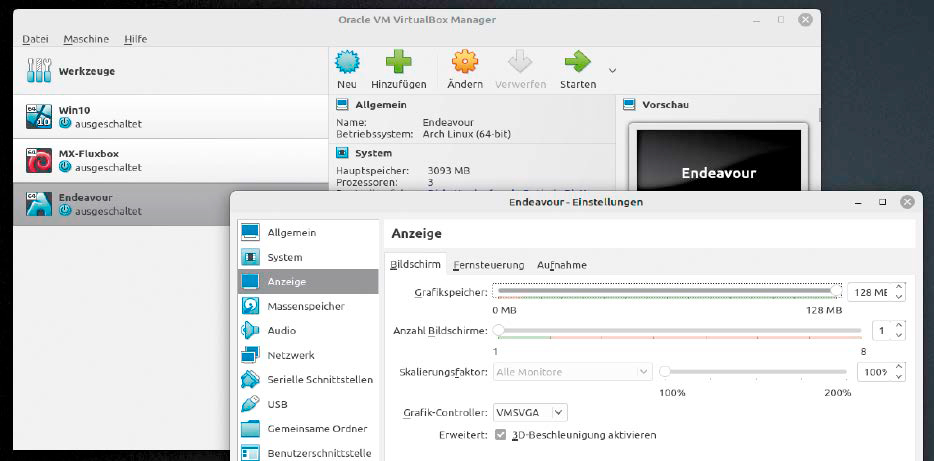Screen dimensions: 934x461
Task: Select the Win10 machine name
Action: coord(74,110)
